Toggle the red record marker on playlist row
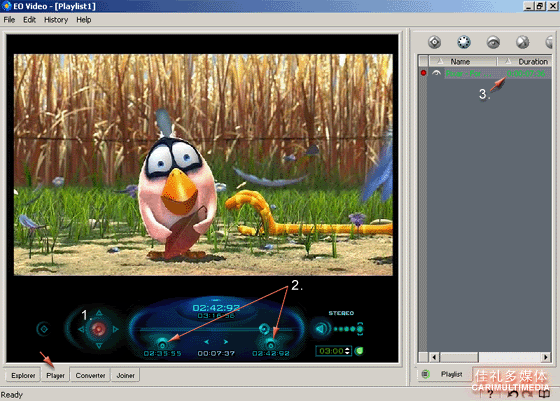The image size is (560, 401). pos(423,73)
